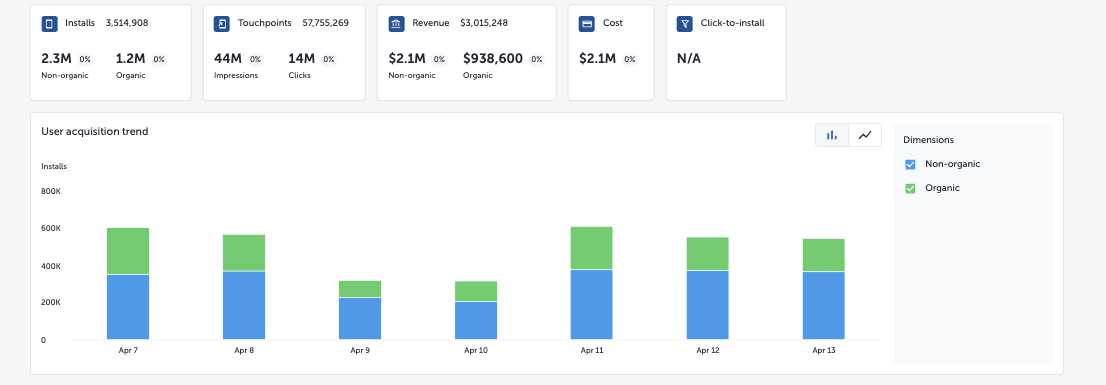Click the Apr 10 axis label
This screenshot has width=1106, height=385.
[475, 350]
